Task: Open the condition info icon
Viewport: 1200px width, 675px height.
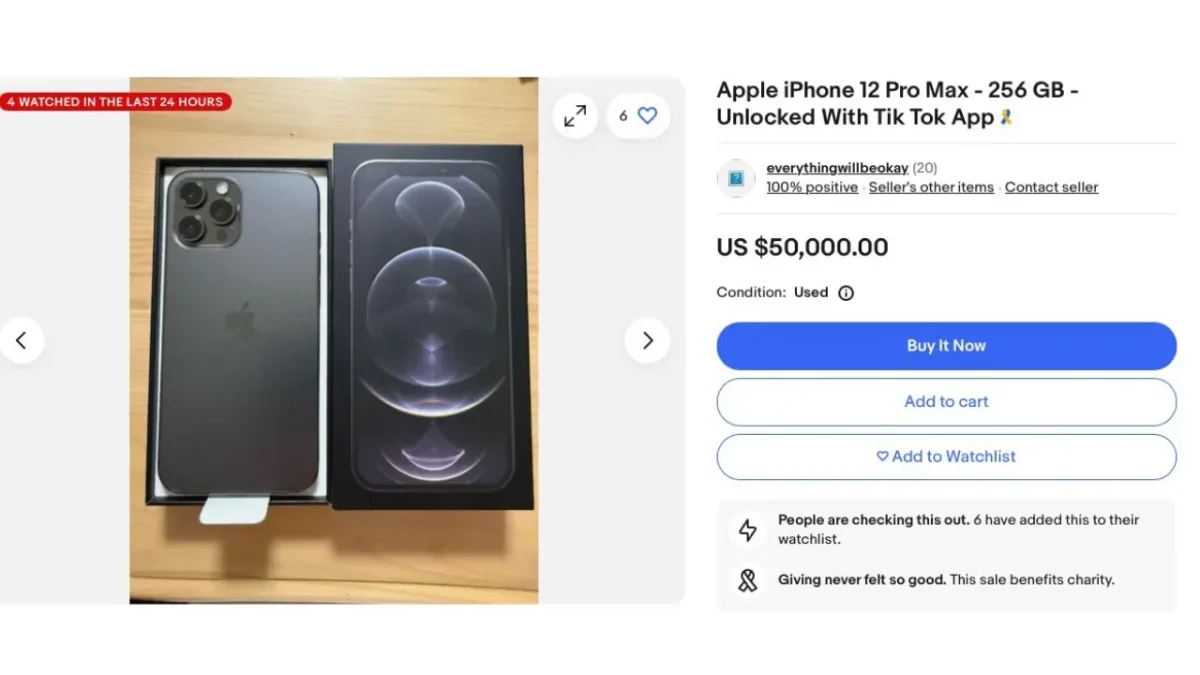Action: tap(846, 293)
